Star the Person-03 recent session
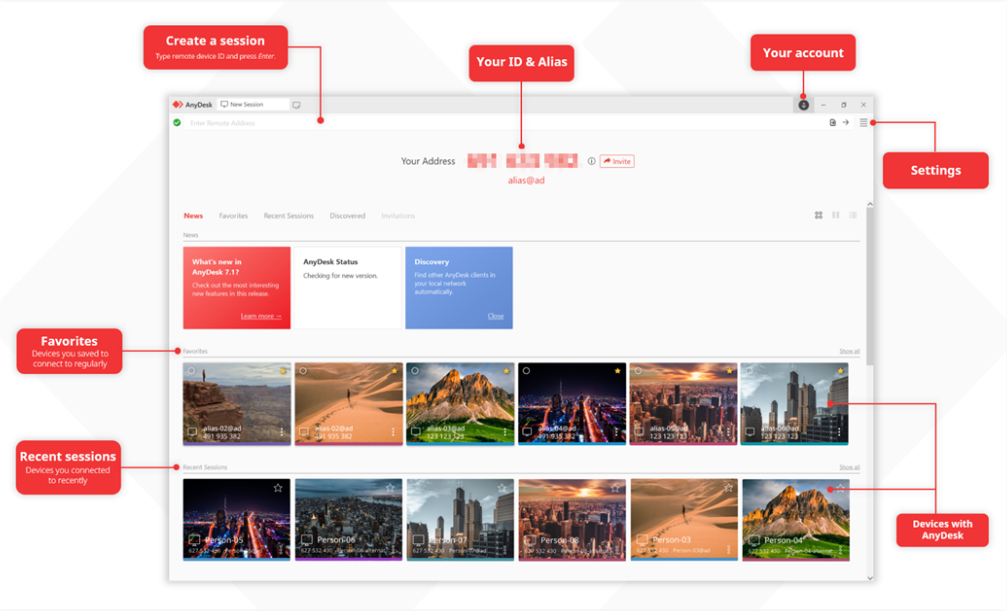Image resolution: width=1007 pixels, height=611 pixels. pyautogui.click(x=728, y=488)
